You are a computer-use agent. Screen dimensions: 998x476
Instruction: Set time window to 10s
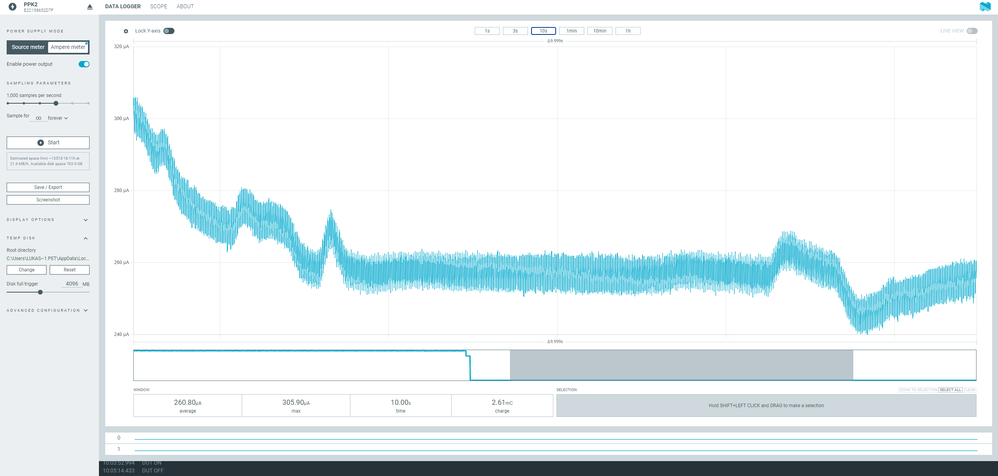544,31
